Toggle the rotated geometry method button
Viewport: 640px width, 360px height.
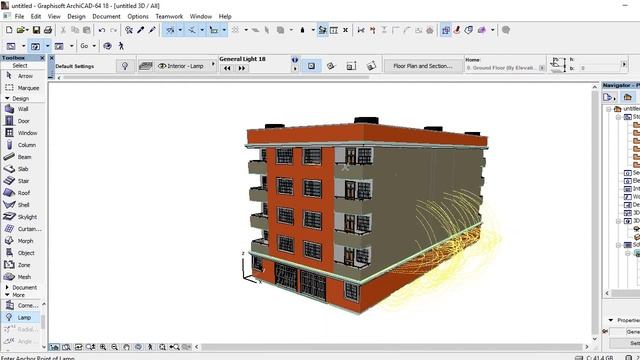pyautogui.click(x=331, y=66)
